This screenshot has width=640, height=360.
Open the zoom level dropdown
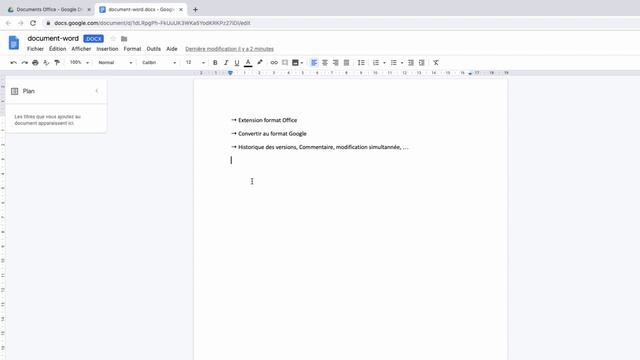point(79,62)
